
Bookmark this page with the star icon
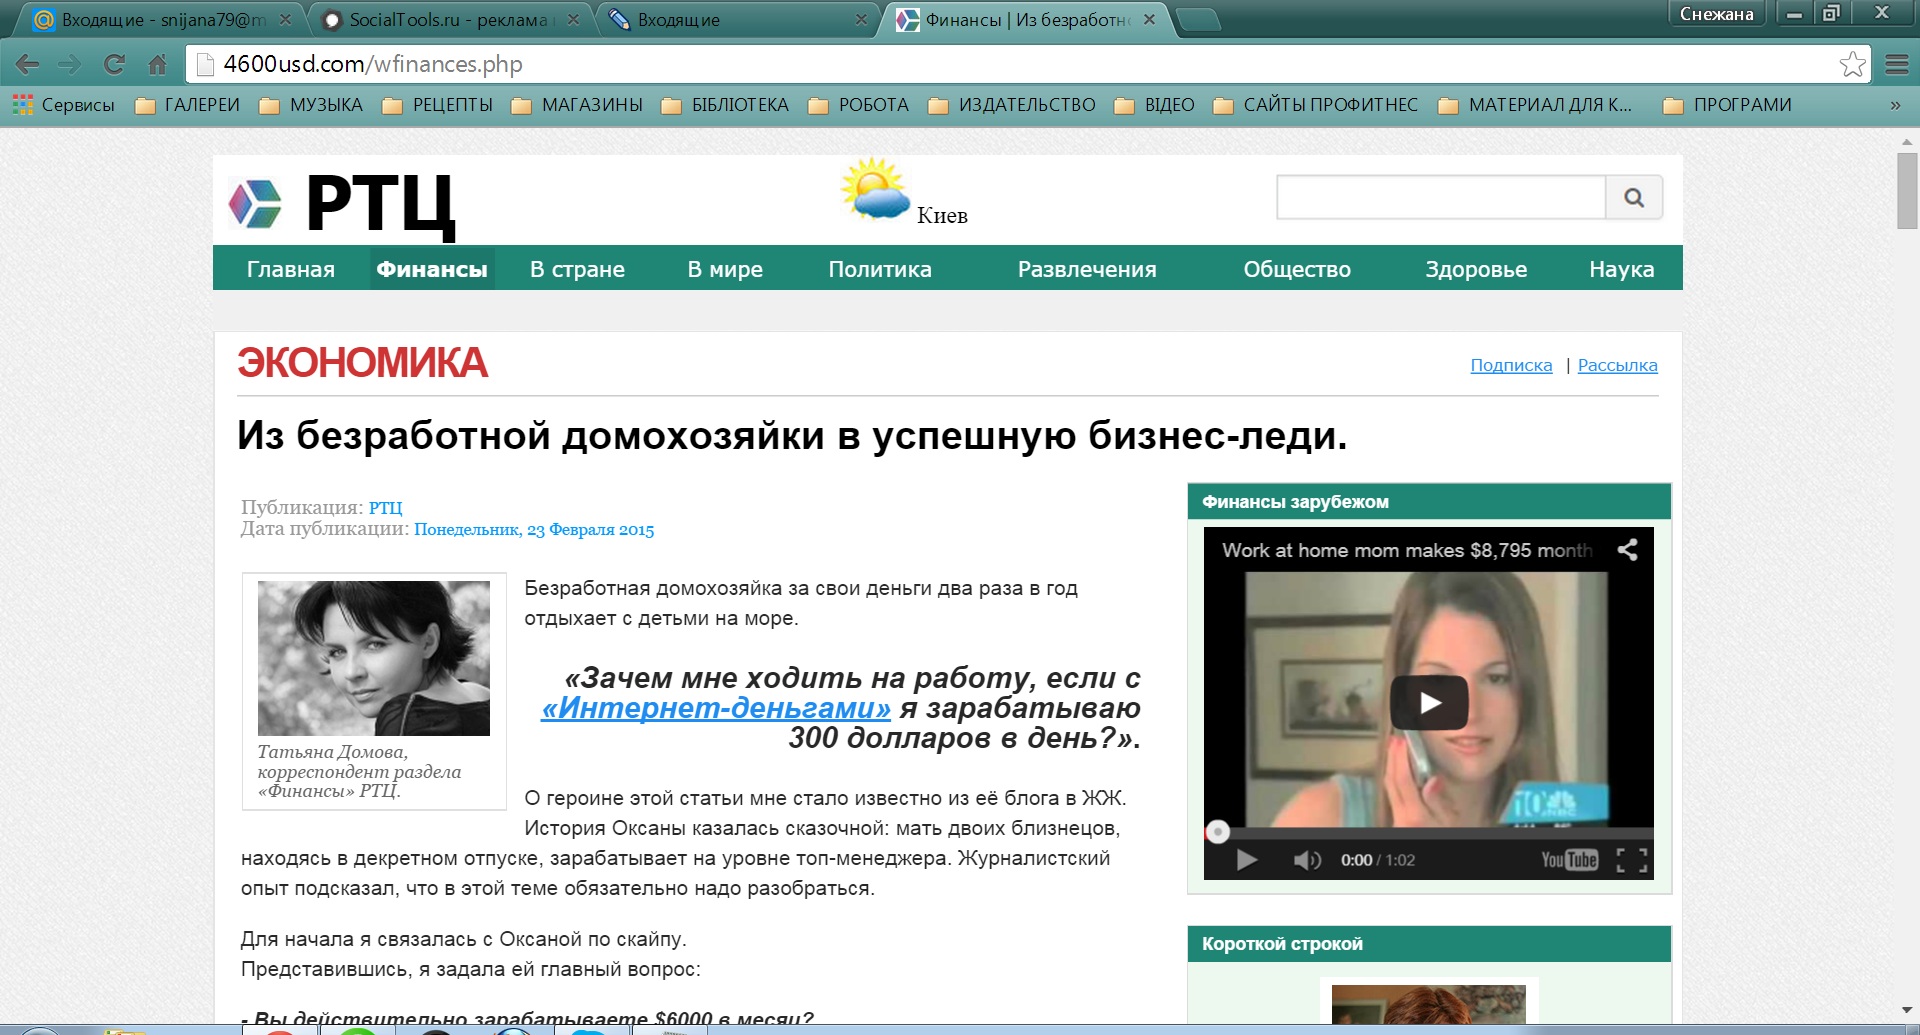1852,64
